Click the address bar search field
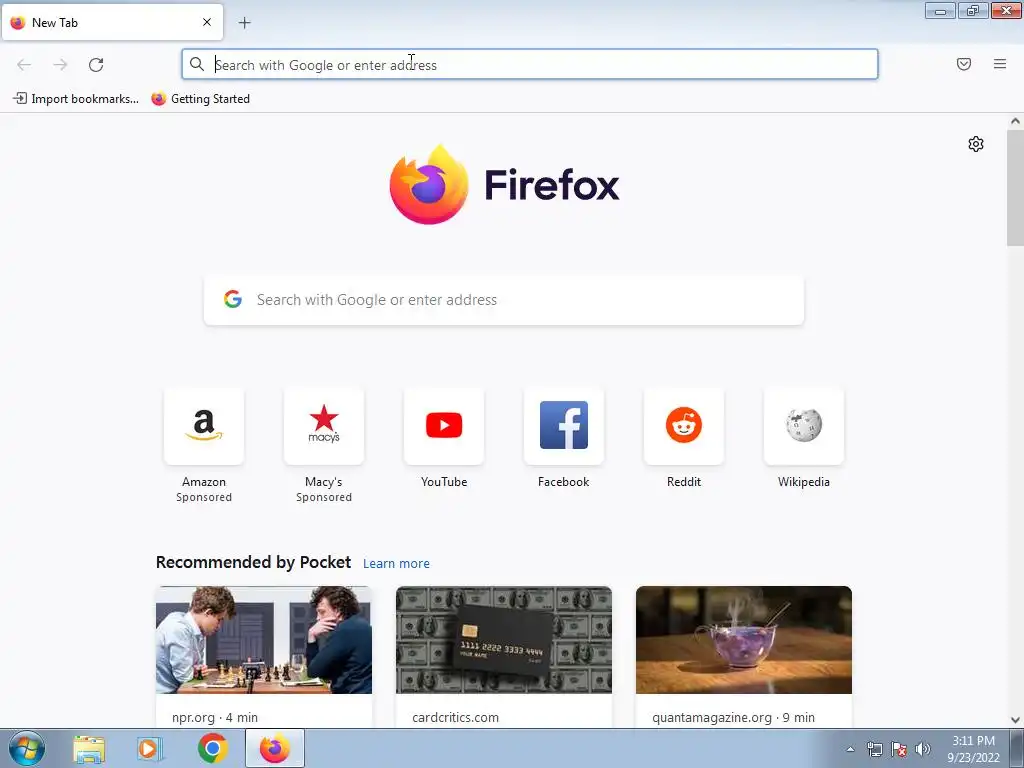The height and width of the screenshot is (768, 1024). (x=530, y=65)
